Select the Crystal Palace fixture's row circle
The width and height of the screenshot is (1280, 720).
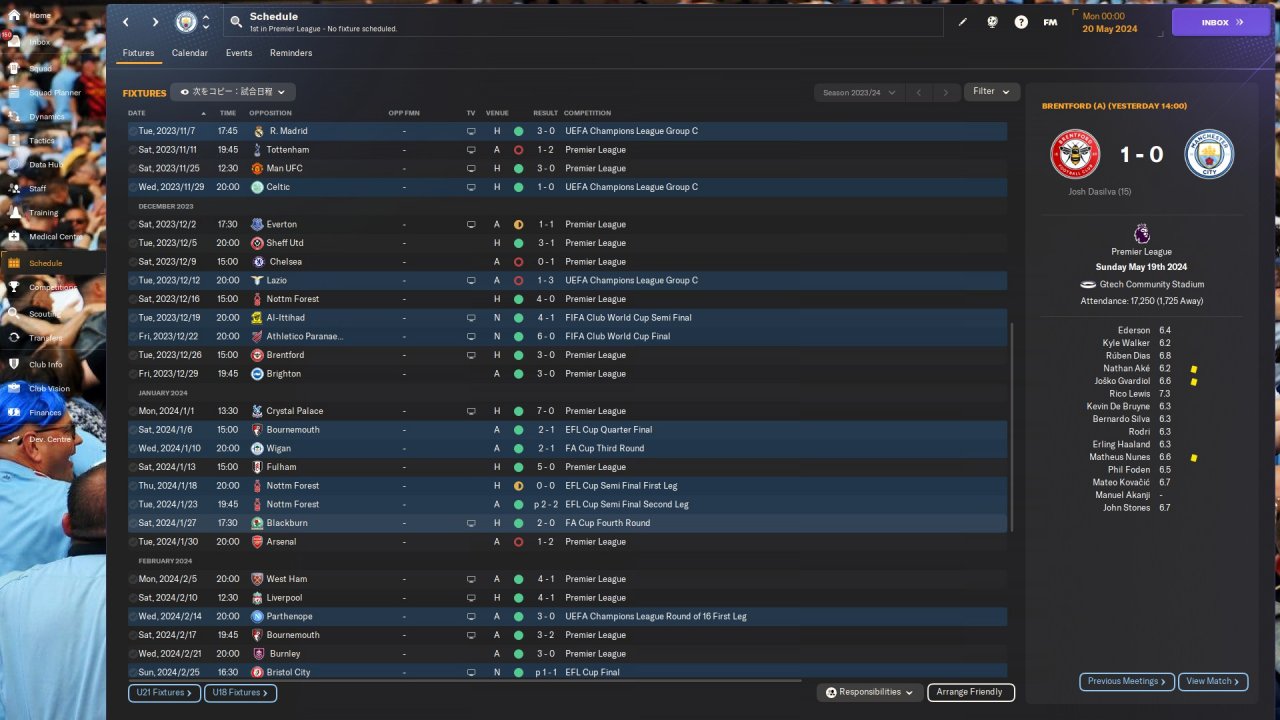(133, 411)
